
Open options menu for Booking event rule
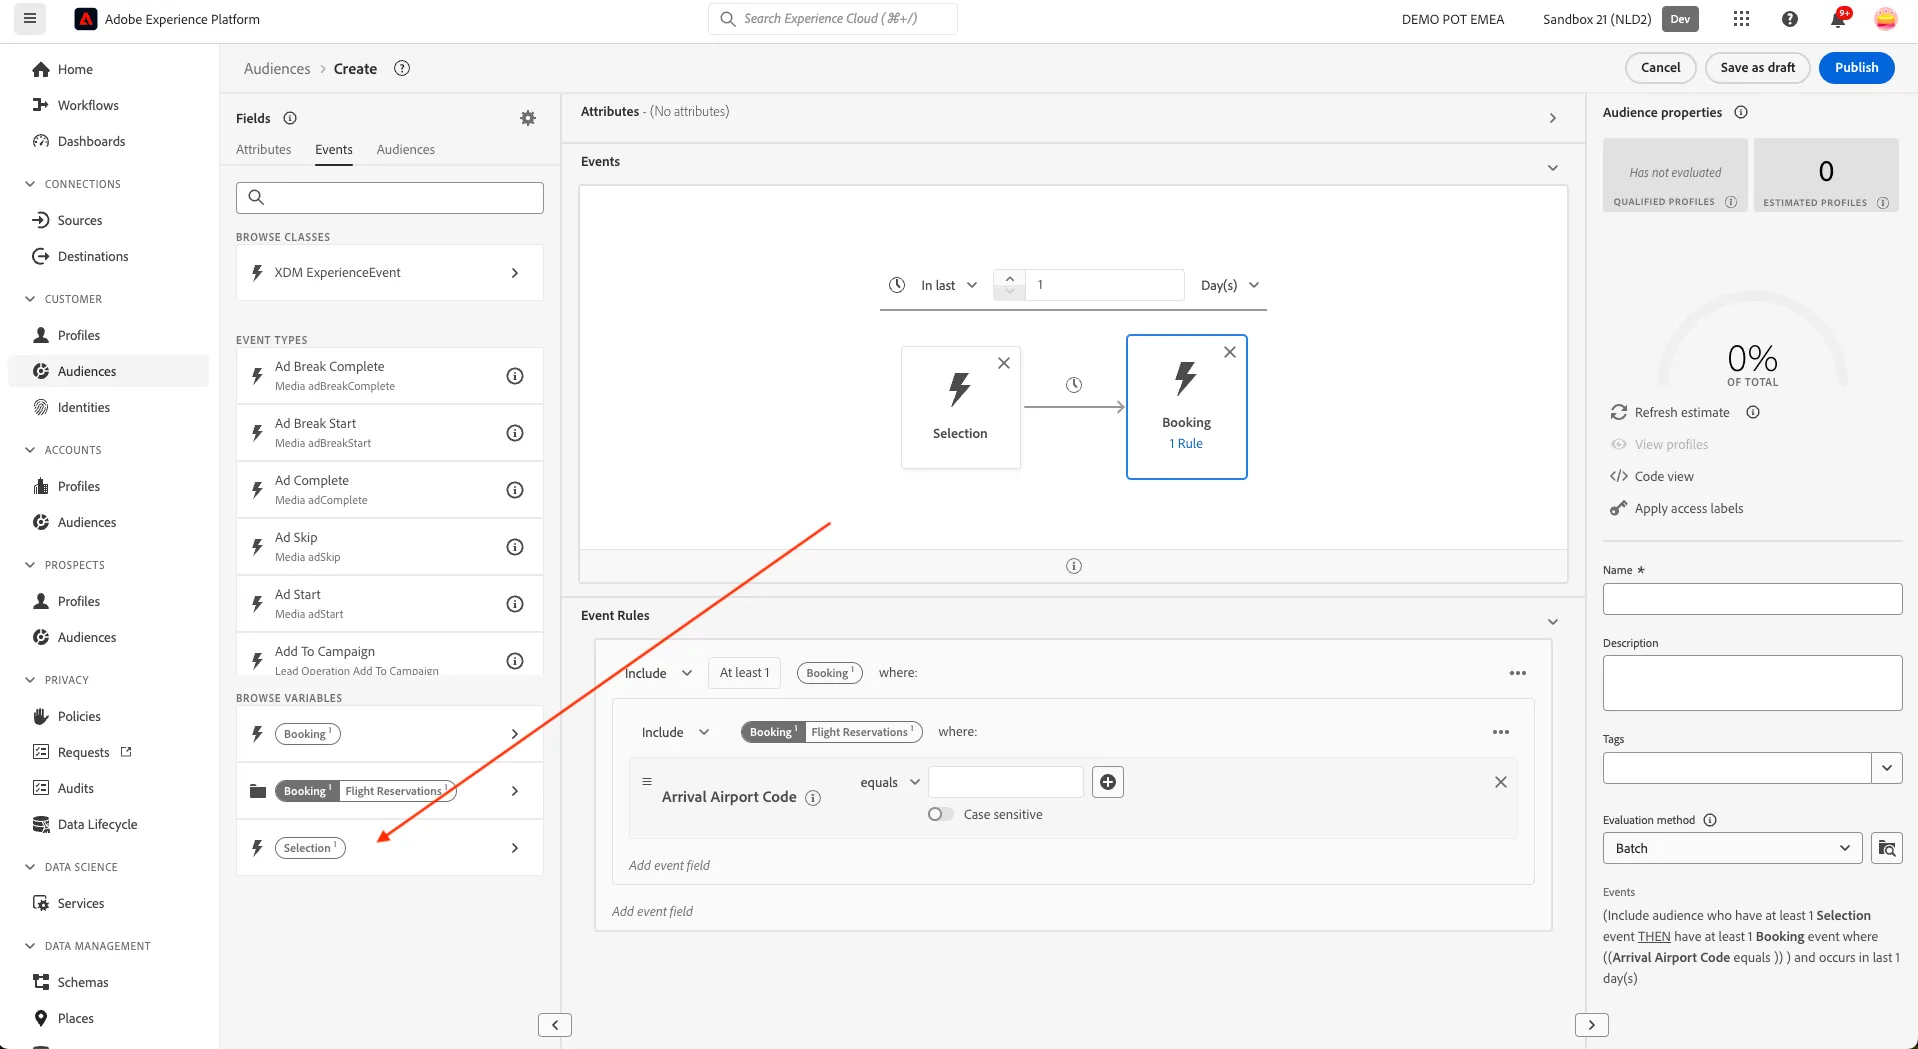point(1518,673)
